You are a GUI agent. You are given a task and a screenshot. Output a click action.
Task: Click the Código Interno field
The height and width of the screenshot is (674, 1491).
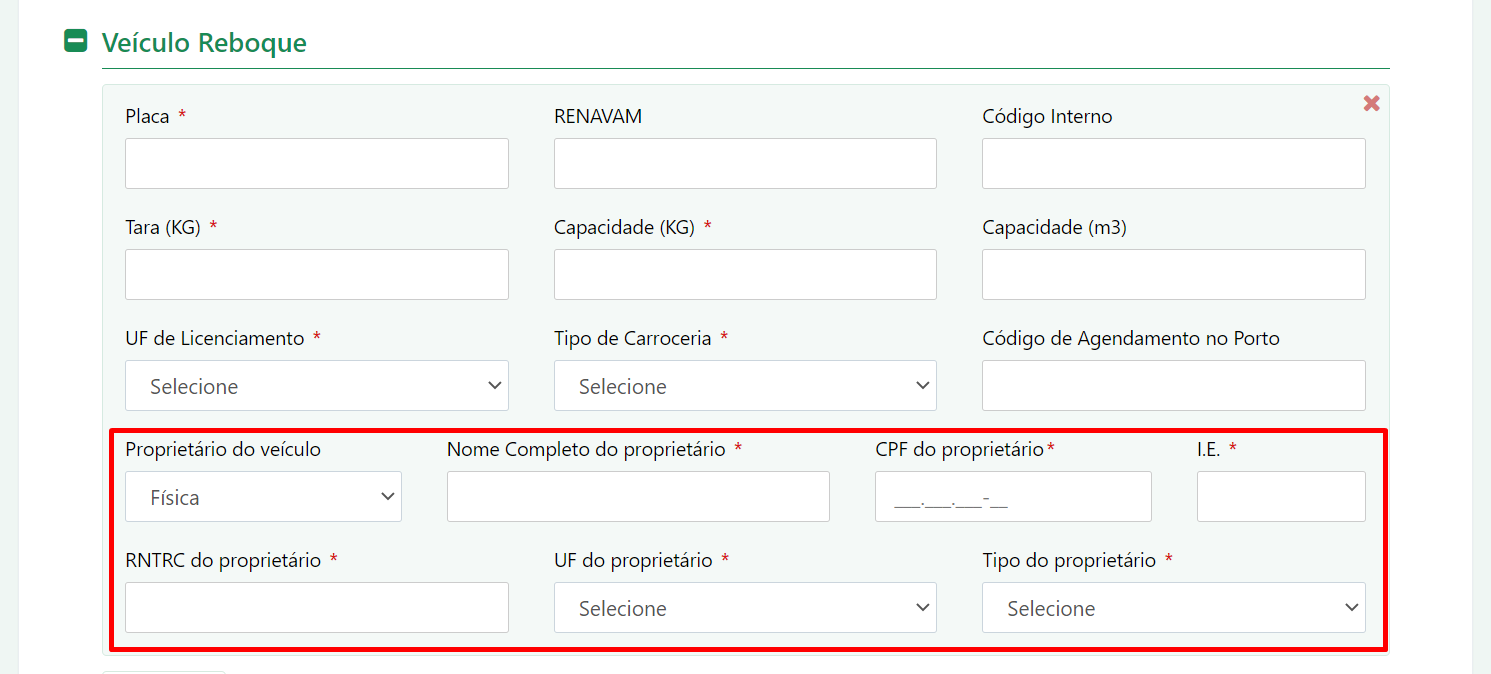[x=1174, y=163]
